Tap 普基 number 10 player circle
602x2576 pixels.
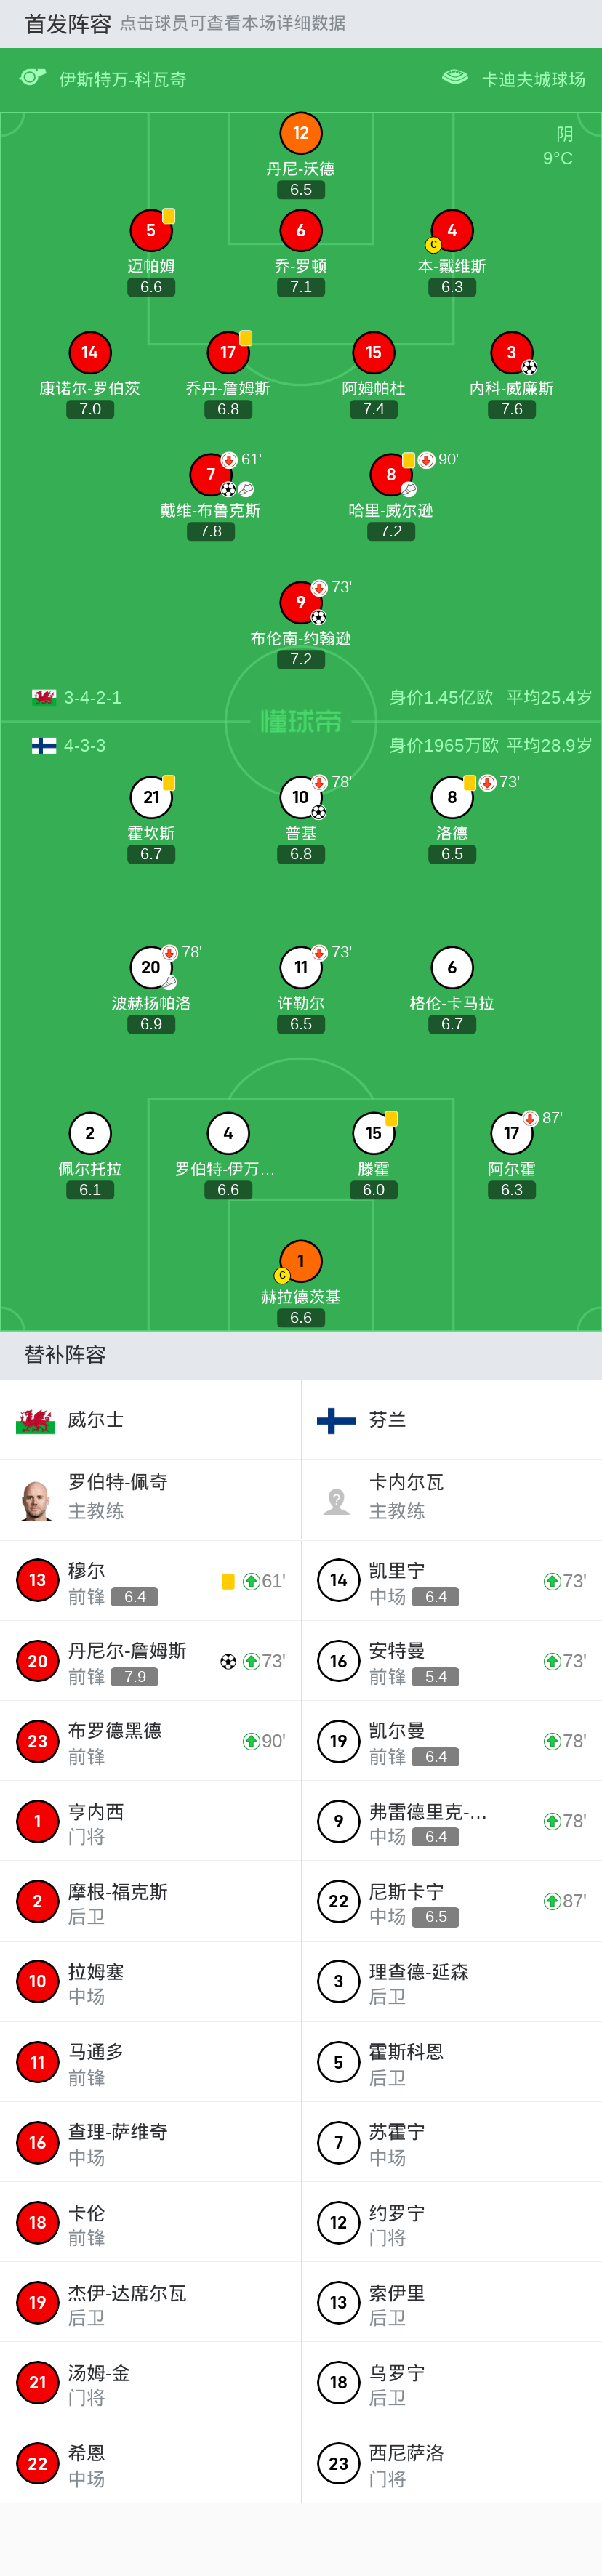pyautogui.click(x=301, y=797)
